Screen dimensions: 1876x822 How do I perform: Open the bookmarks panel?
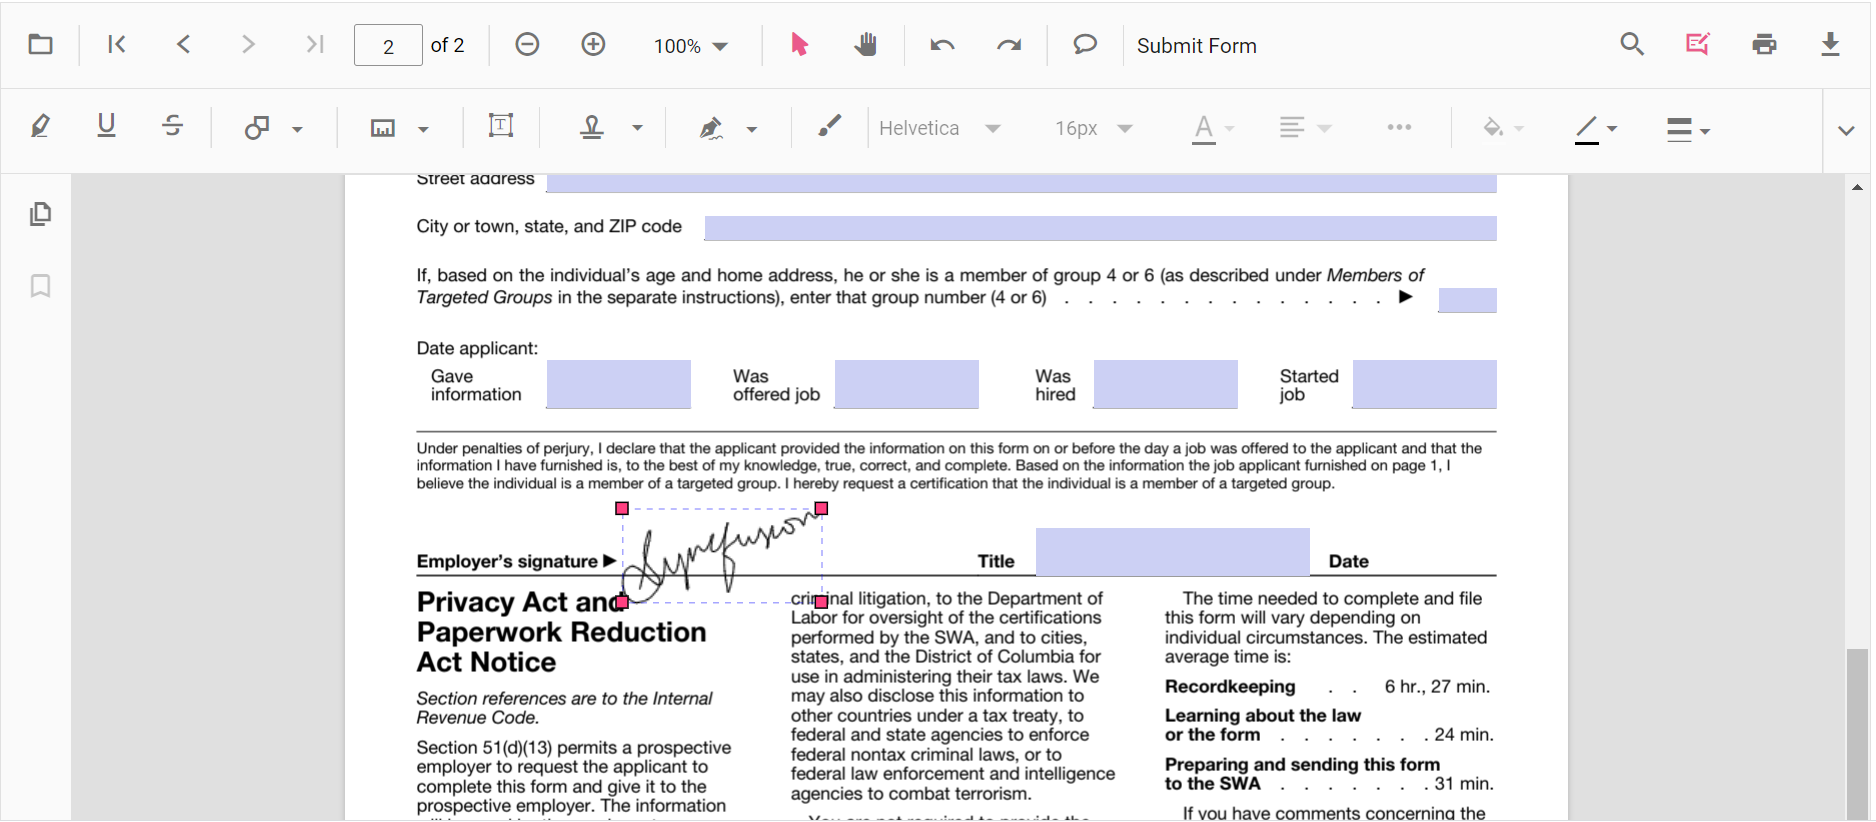point(40,286)
